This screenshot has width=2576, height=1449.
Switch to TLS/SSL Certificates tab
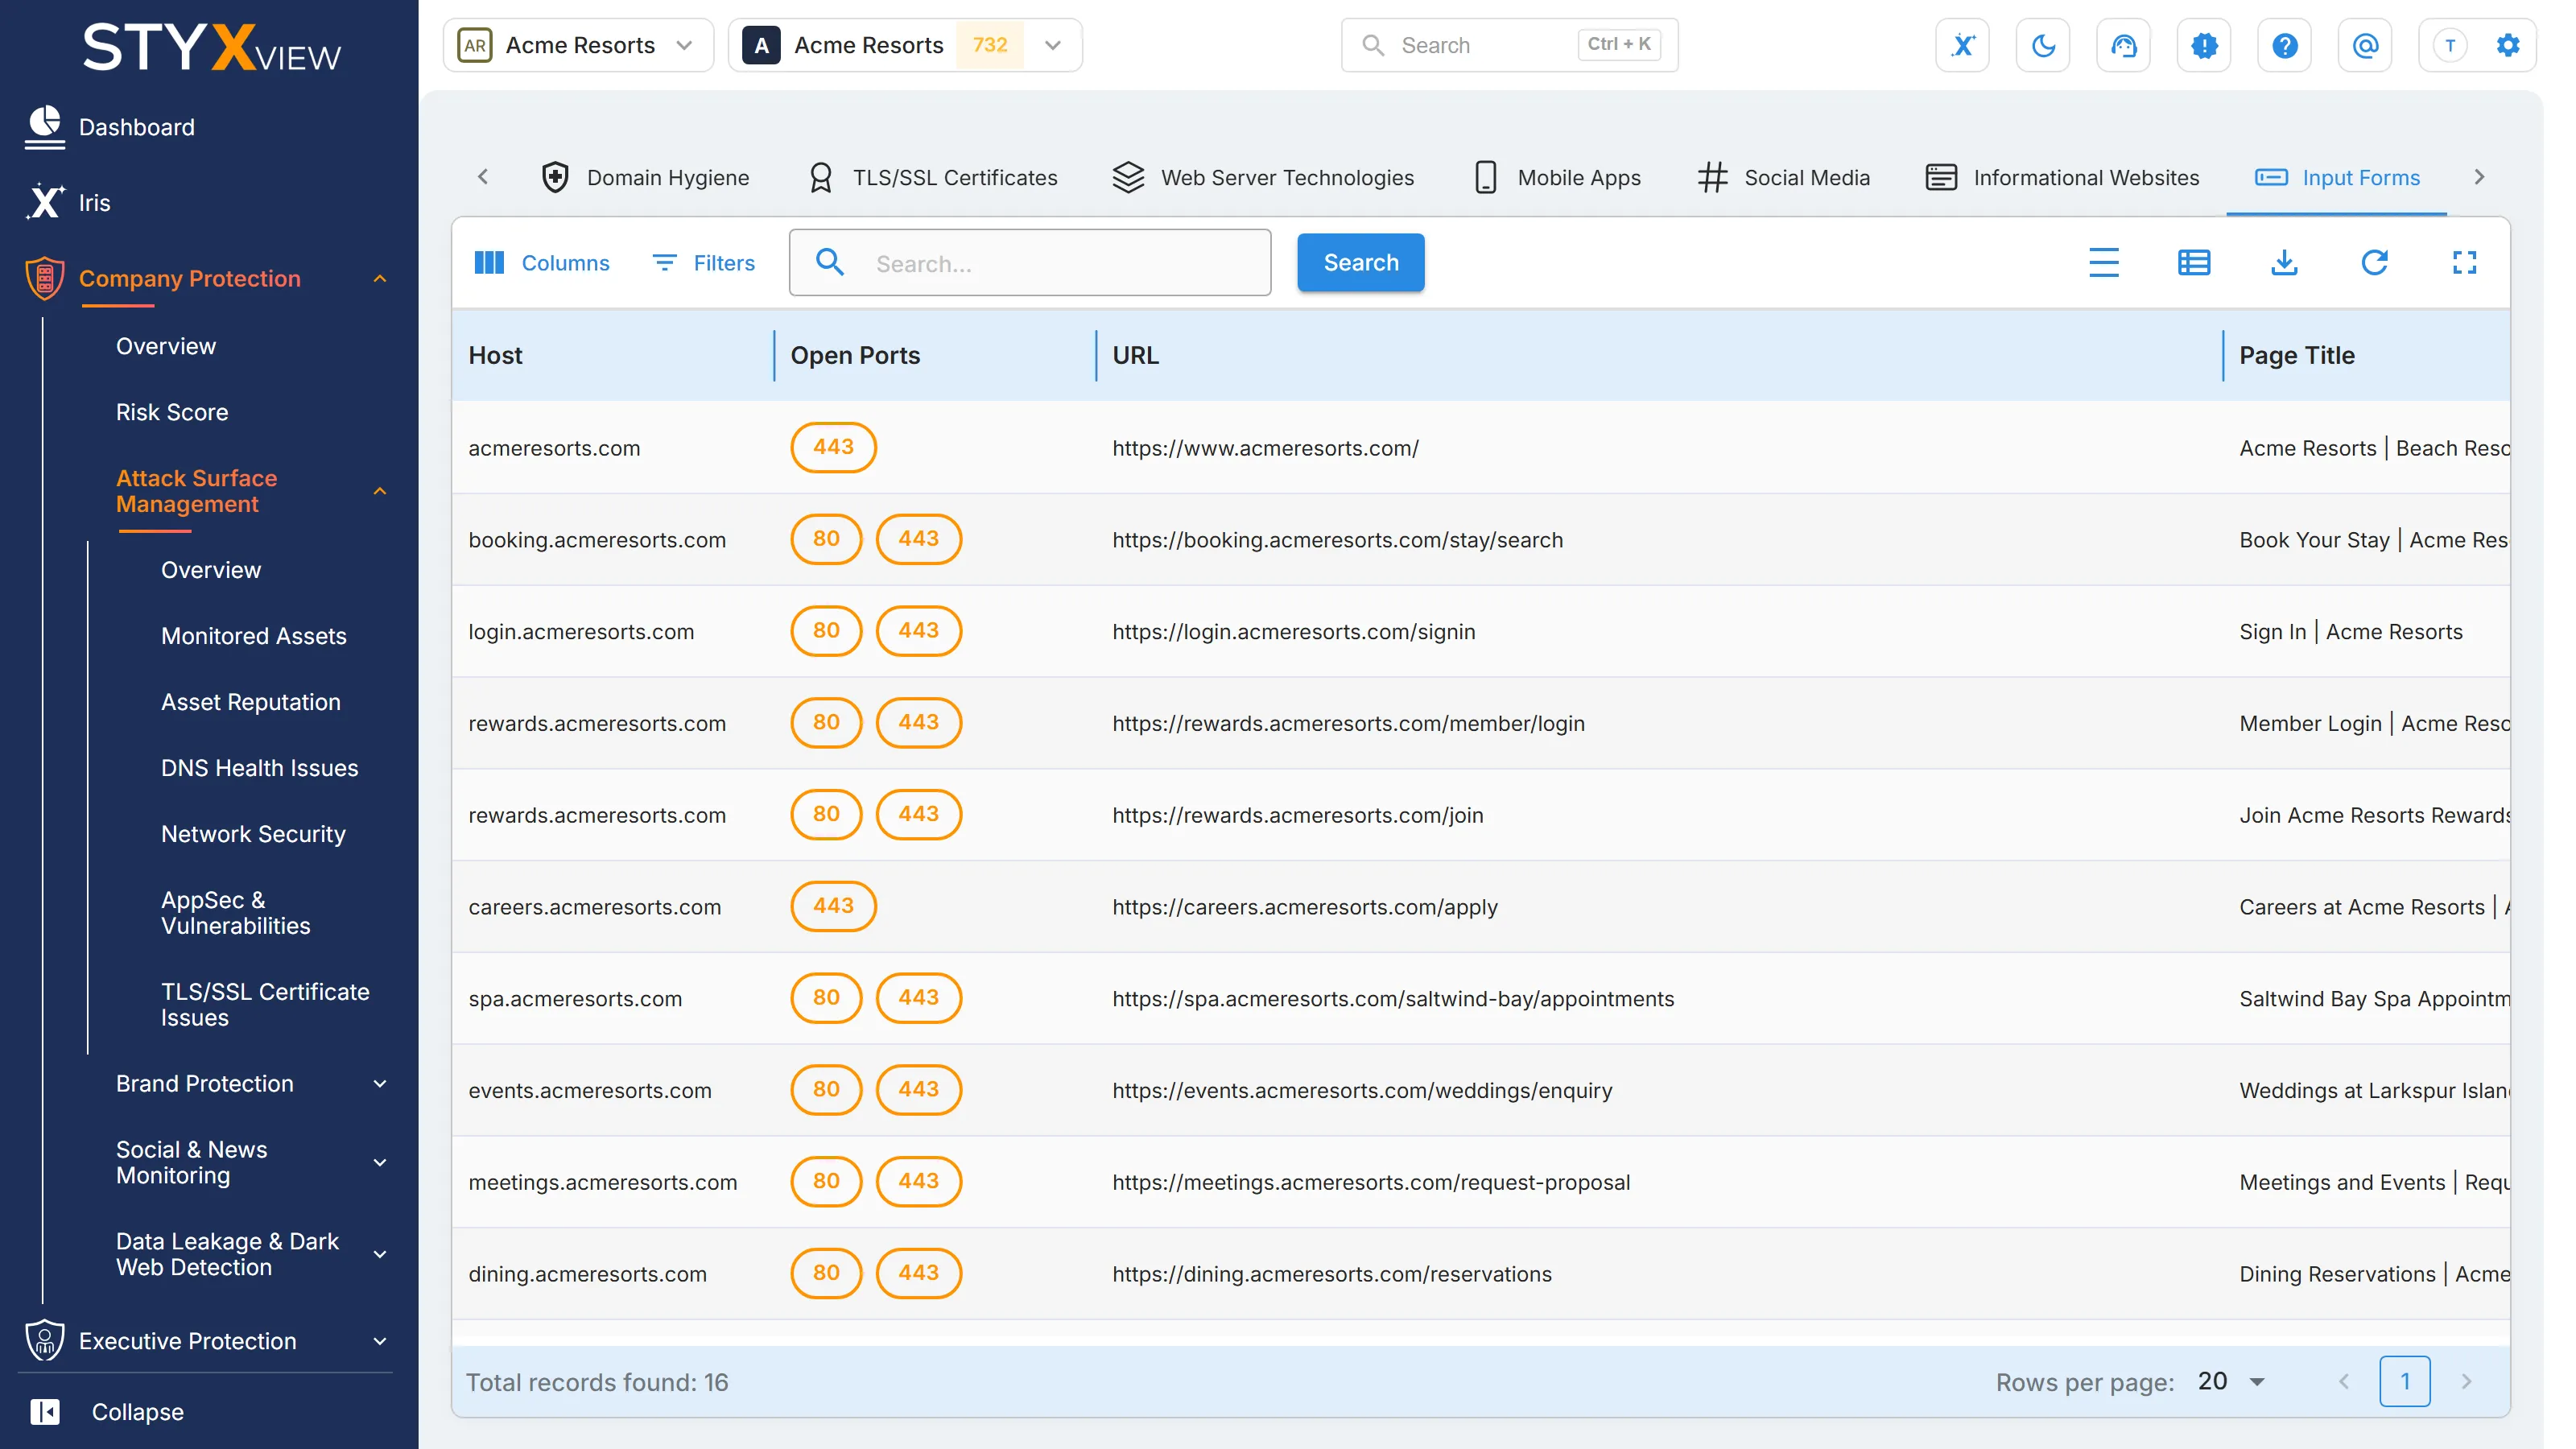tap(932, 177)
